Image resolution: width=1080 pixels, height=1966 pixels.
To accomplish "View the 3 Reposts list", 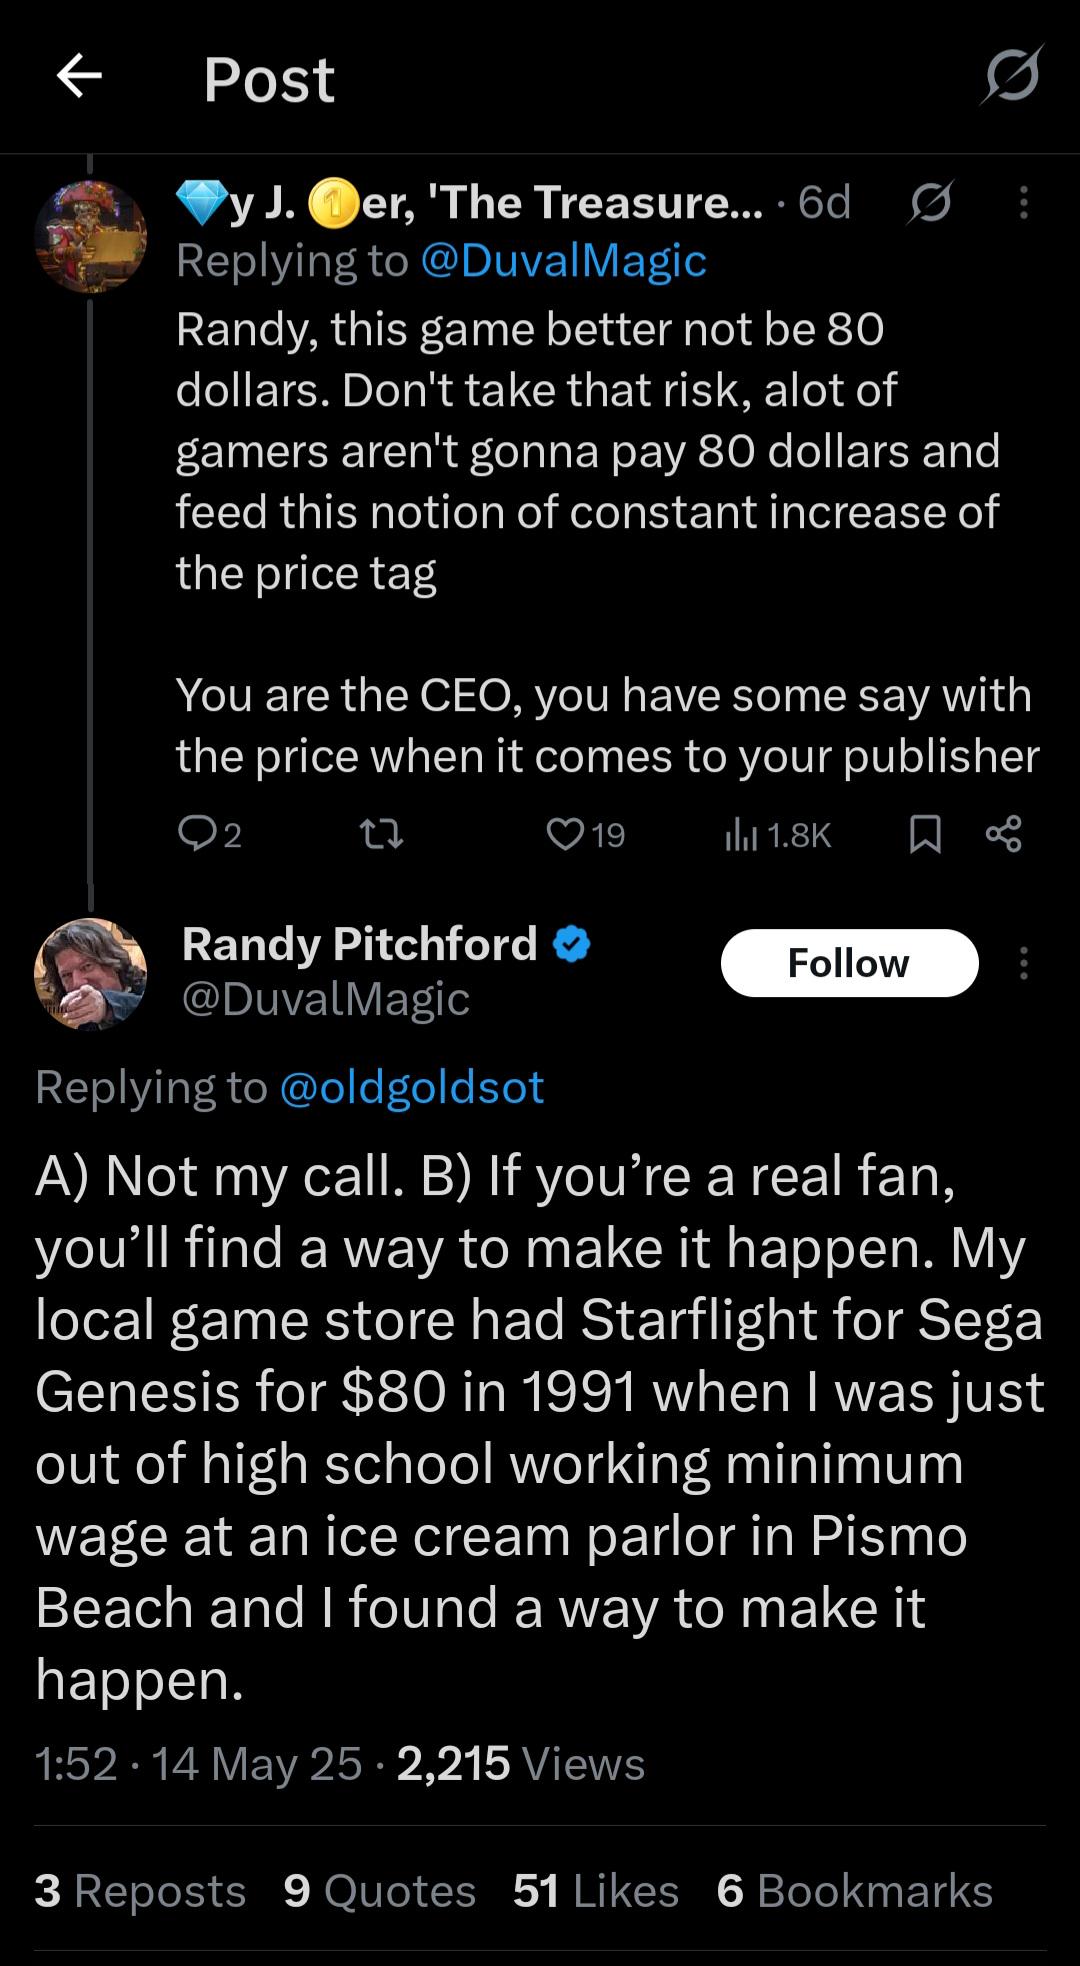I will point(140,1891).
